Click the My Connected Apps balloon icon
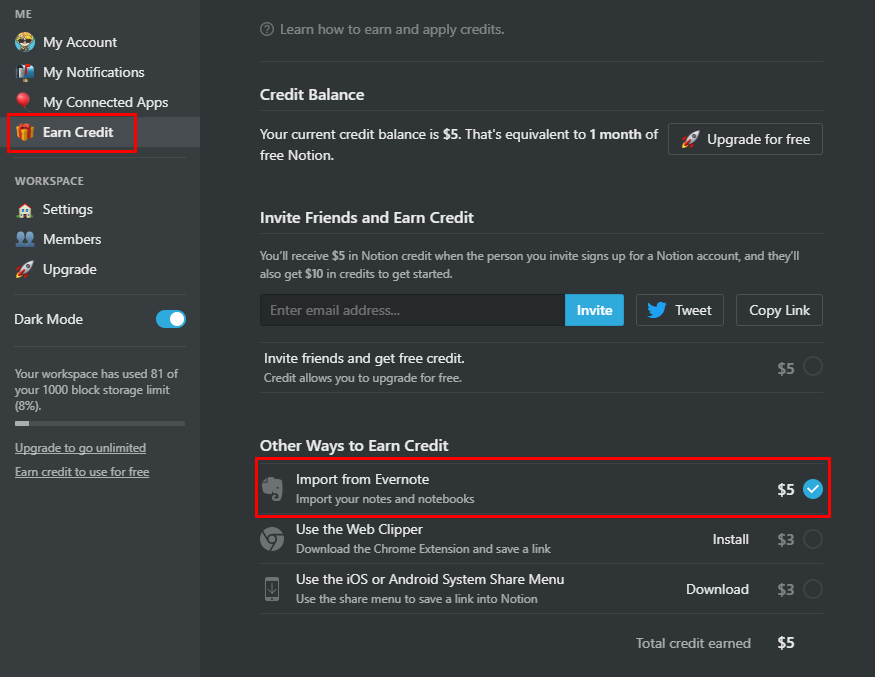This screenshot has height=677, width=875. click(x=23, y=101)
